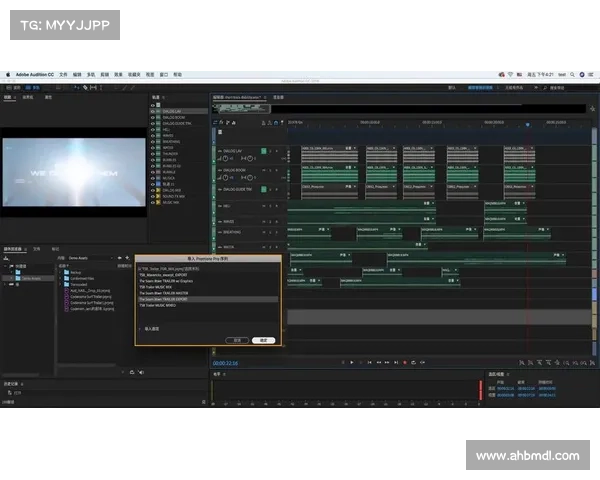600x480 pixels.
Task: Click the rightmost timeline zoom icon
Action: point(592,362)
